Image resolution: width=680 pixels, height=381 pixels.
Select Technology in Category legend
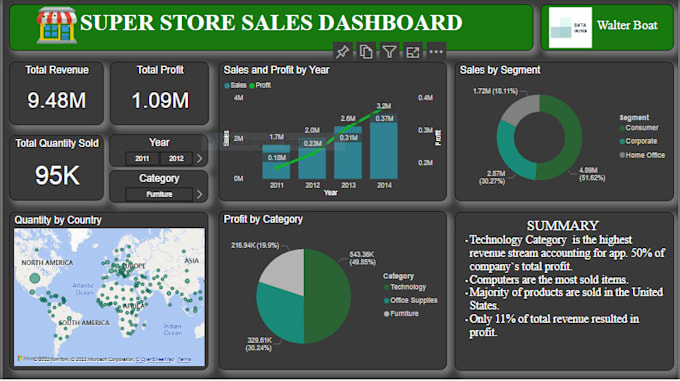(x=405, y=287)
